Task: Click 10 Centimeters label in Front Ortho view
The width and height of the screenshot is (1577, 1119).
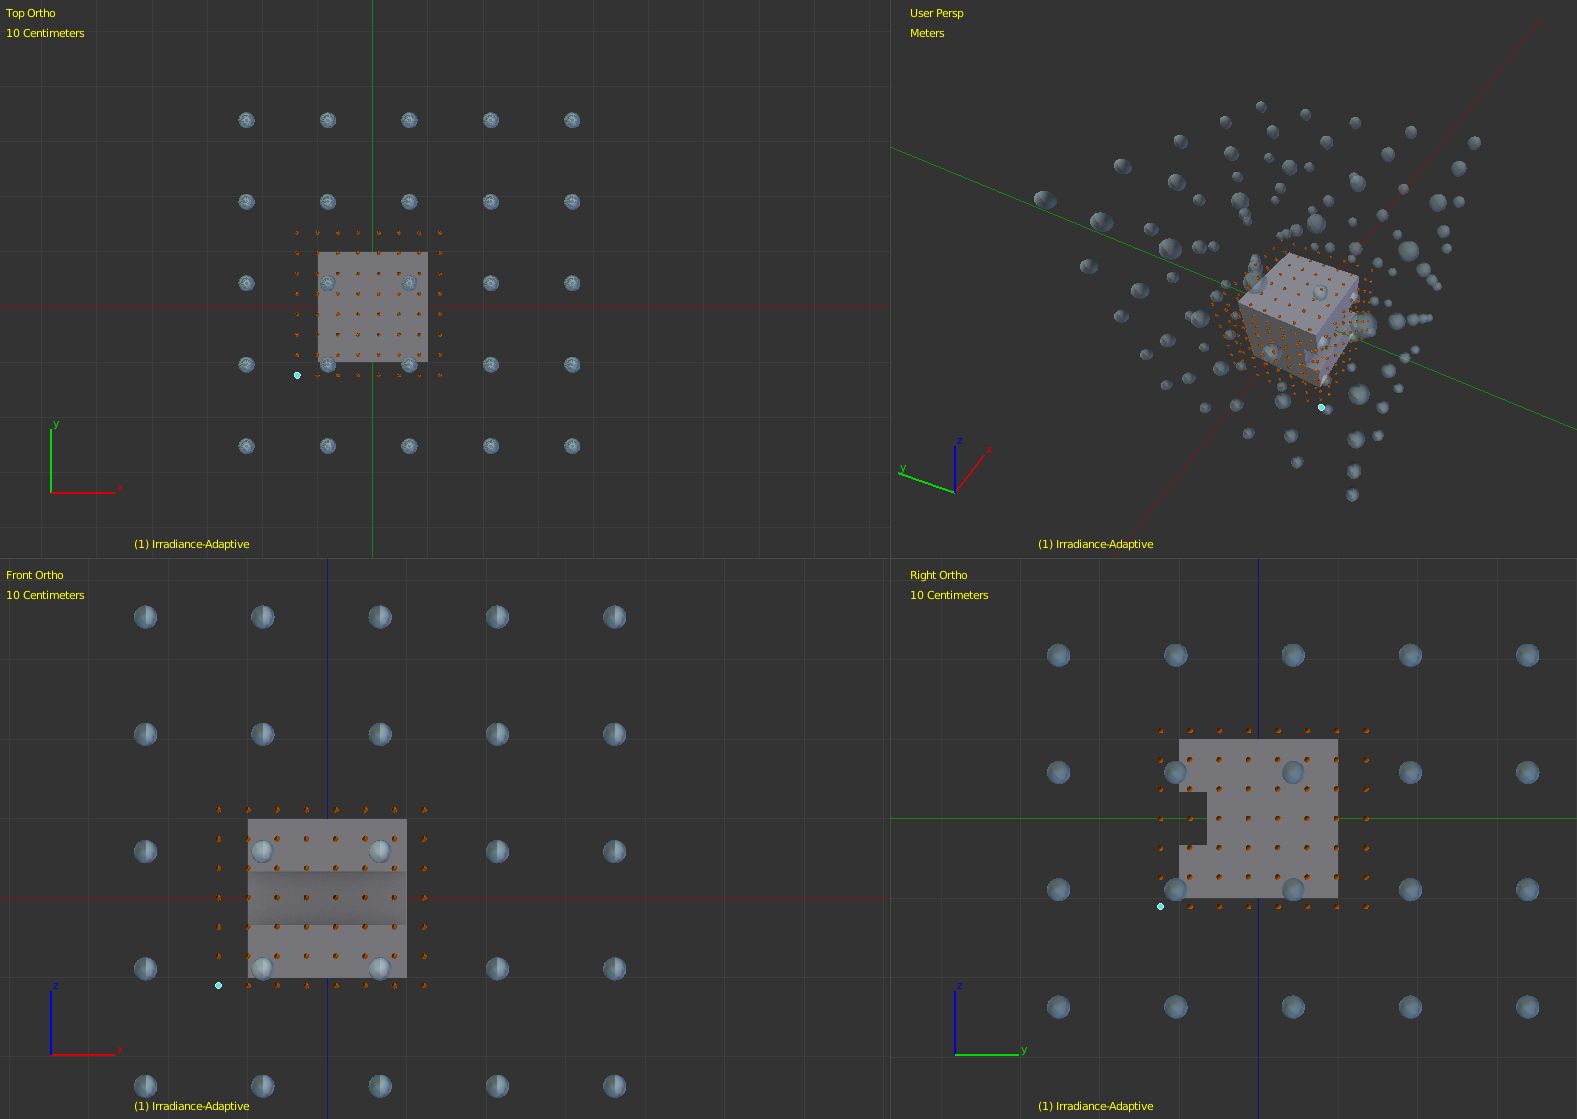Action: (x=45, y=595)
